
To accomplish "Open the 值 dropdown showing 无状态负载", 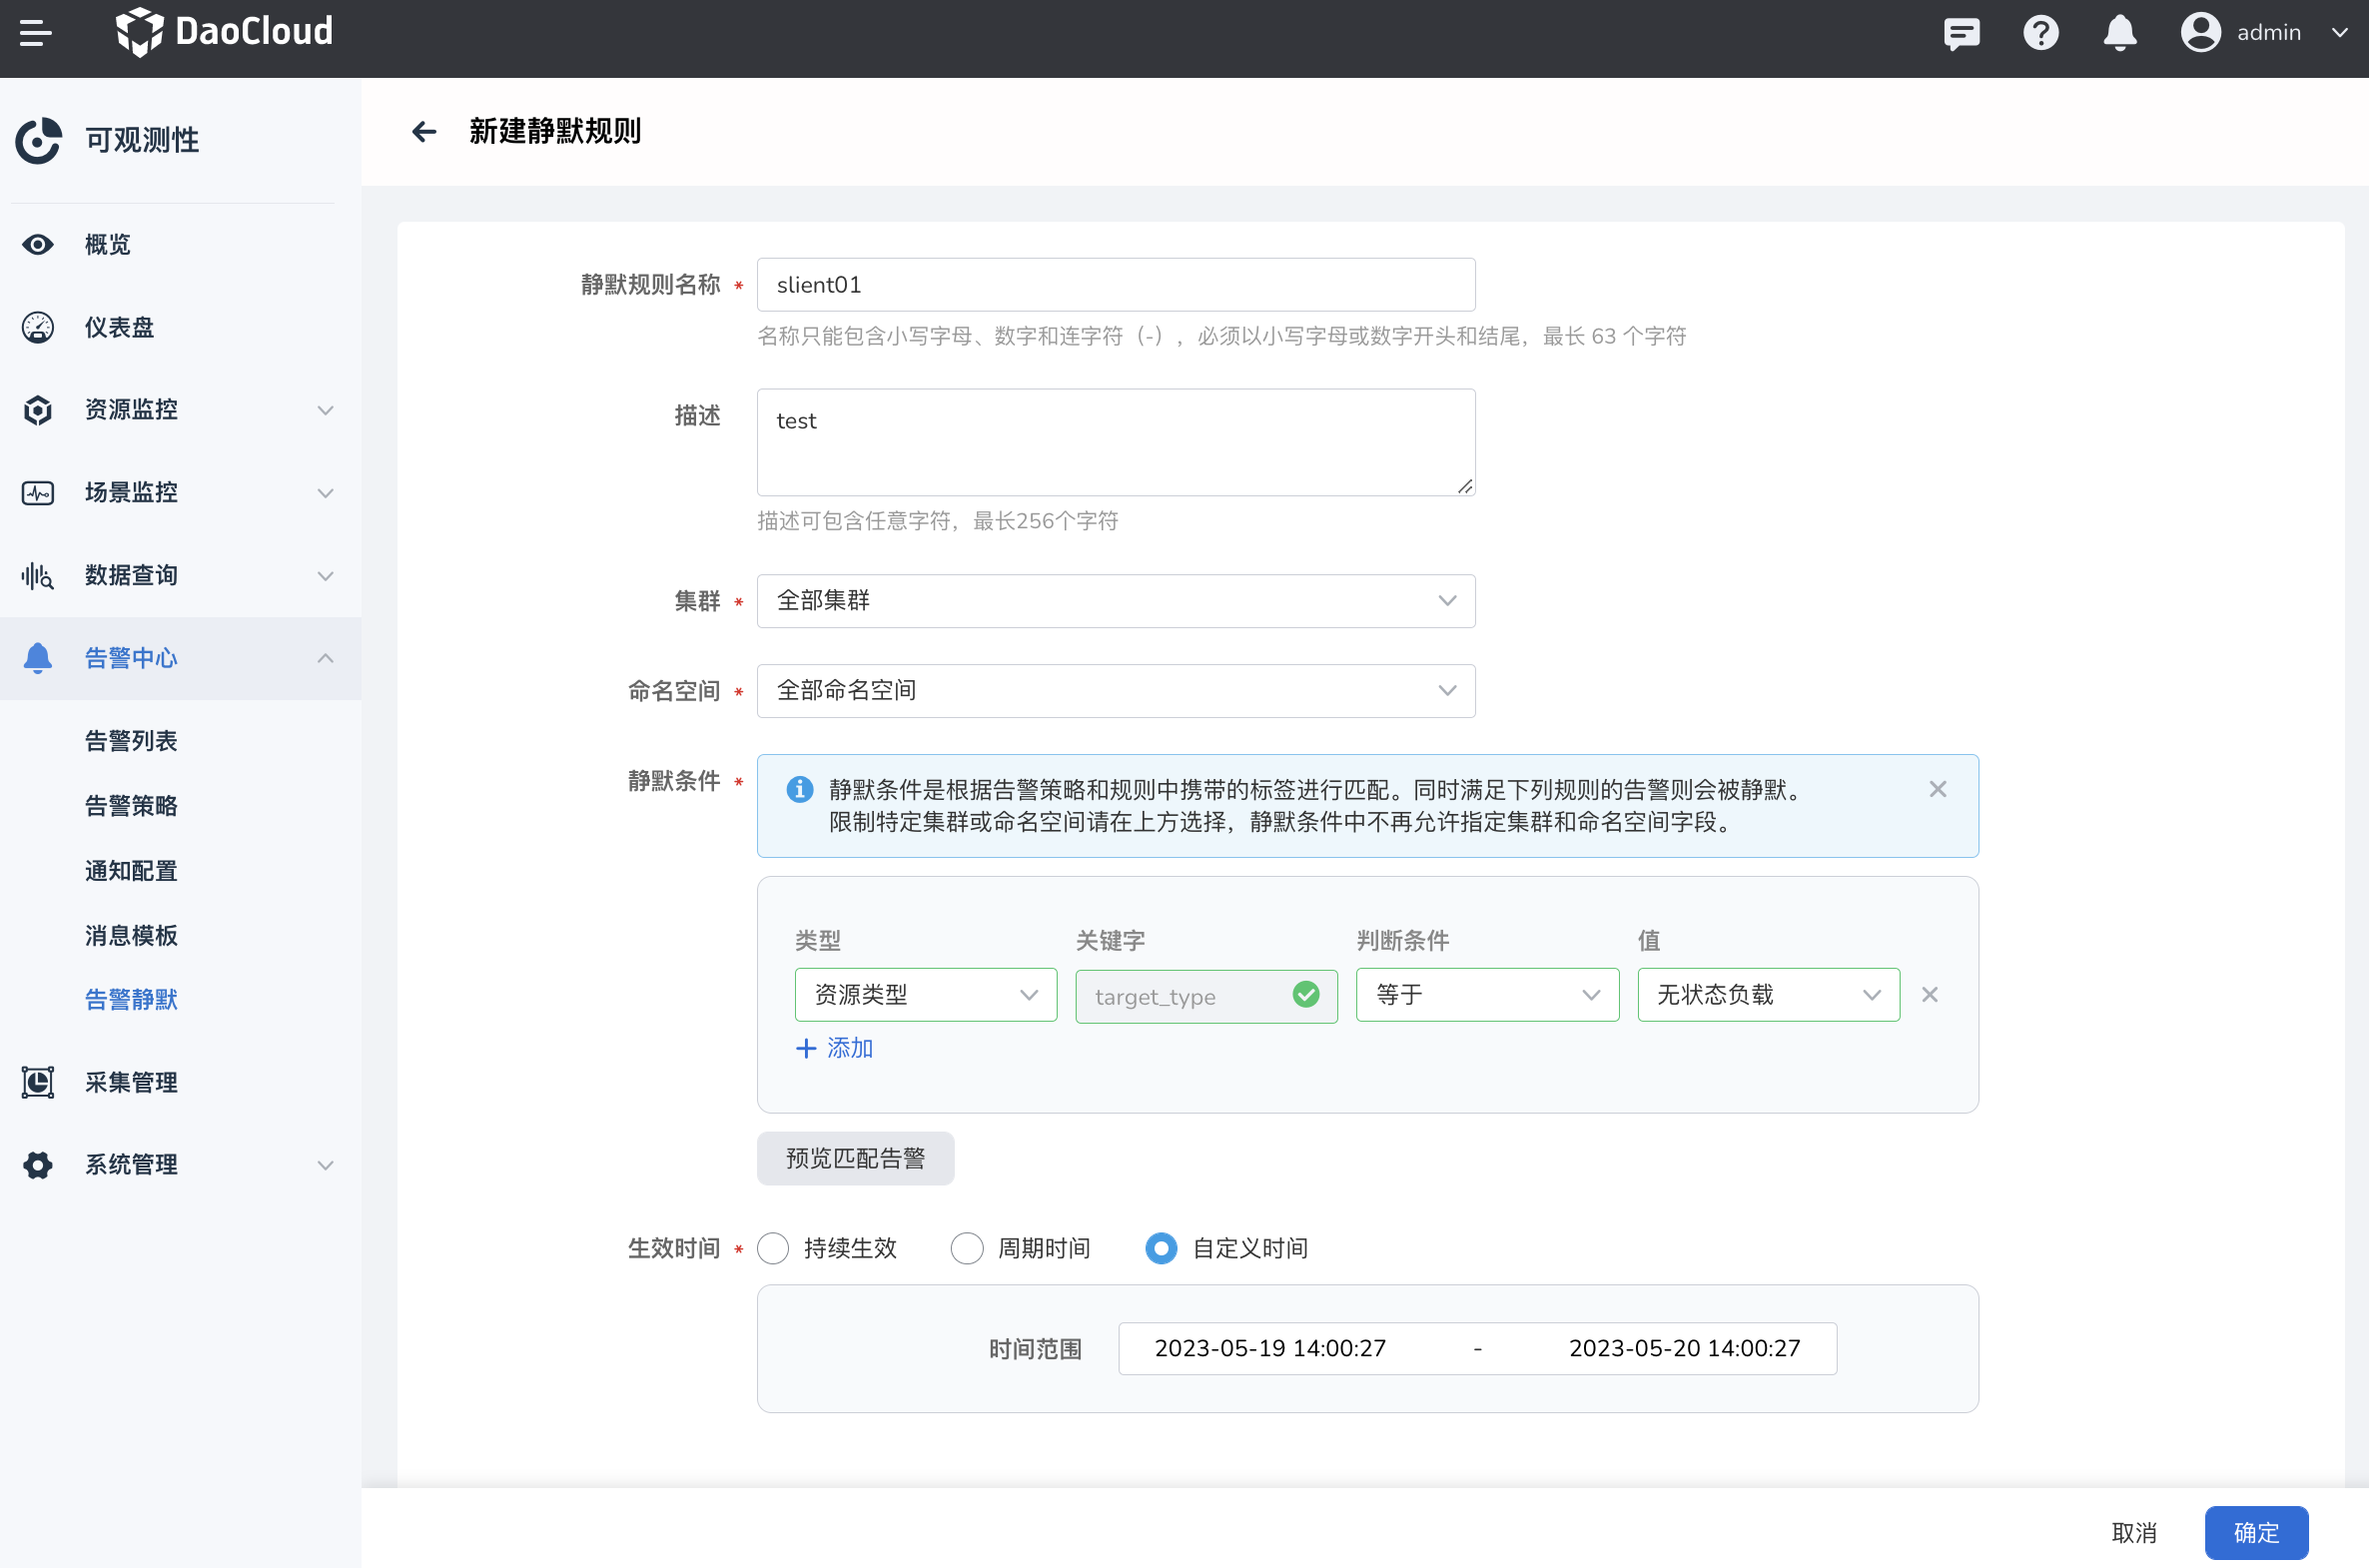I will pyautogui.click(x=1769, y=995).
